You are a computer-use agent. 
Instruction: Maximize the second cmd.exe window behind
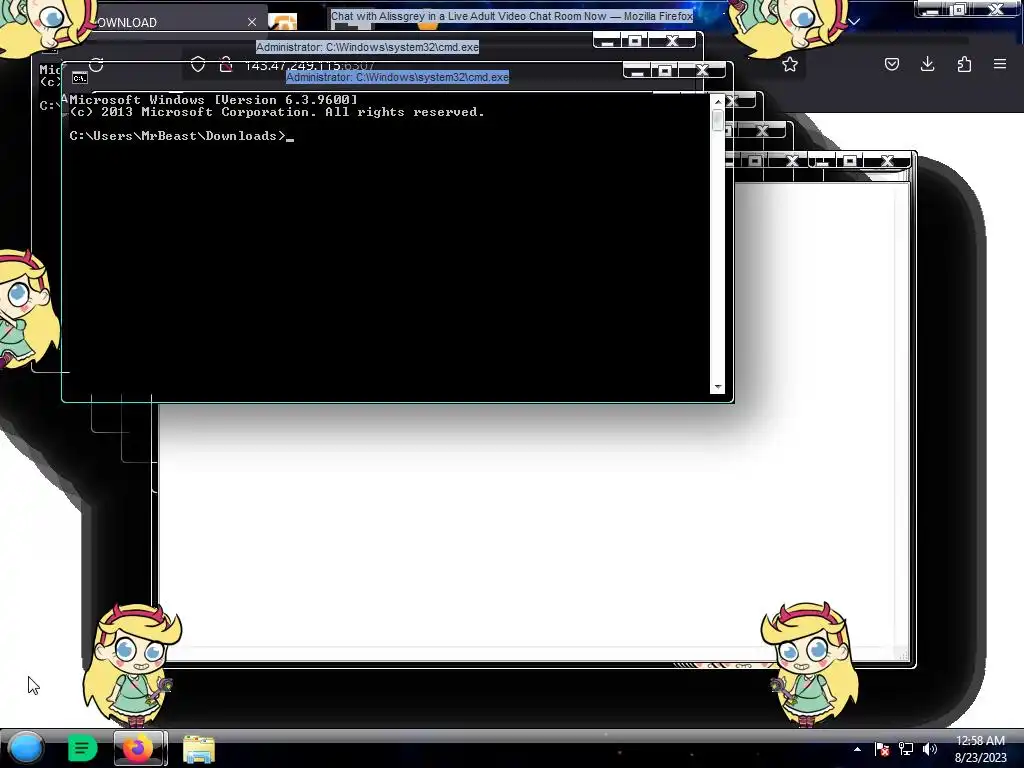click(635, 41)
